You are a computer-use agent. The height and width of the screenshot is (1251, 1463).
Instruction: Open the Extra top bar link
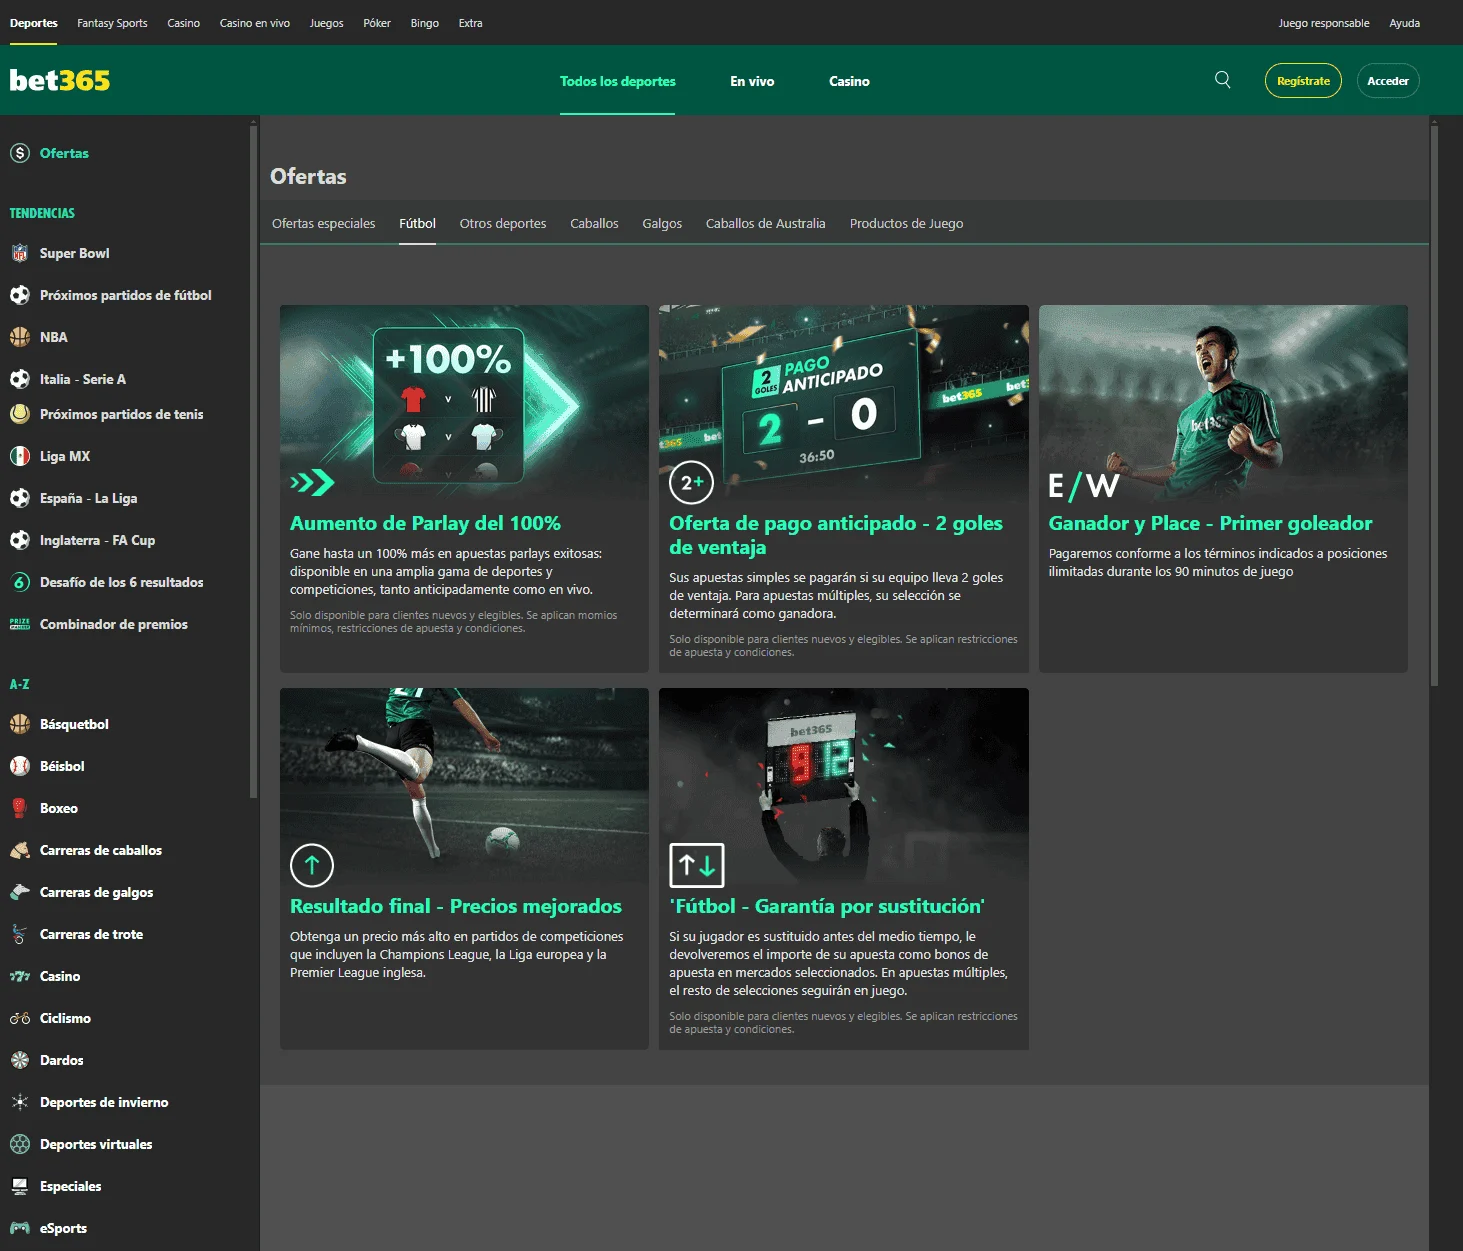pyautogui.click(x=470, y=23)
